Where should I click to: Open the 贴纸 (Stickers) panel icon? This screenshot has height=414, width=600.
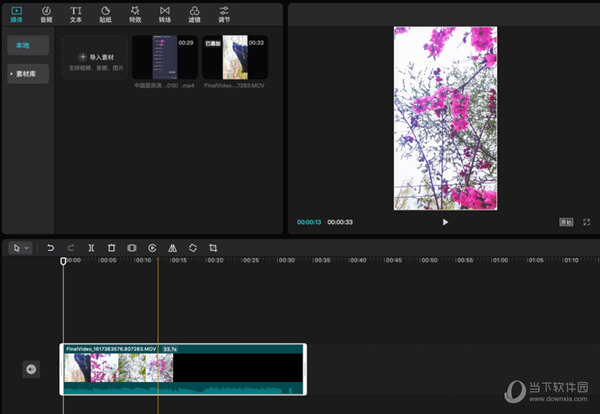(105, 13)
